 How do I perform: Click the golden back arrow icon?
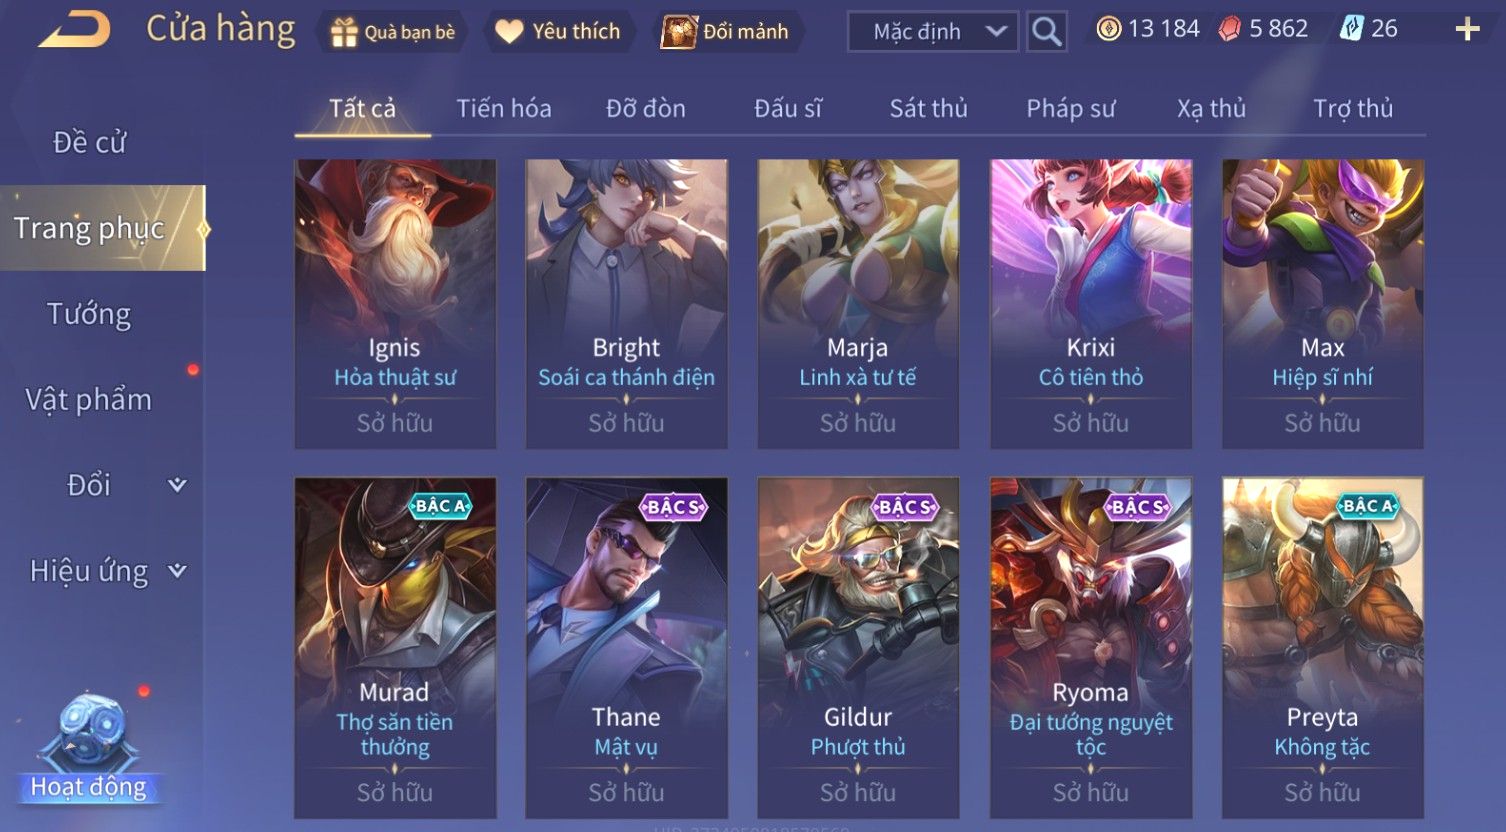click(75, 29)
